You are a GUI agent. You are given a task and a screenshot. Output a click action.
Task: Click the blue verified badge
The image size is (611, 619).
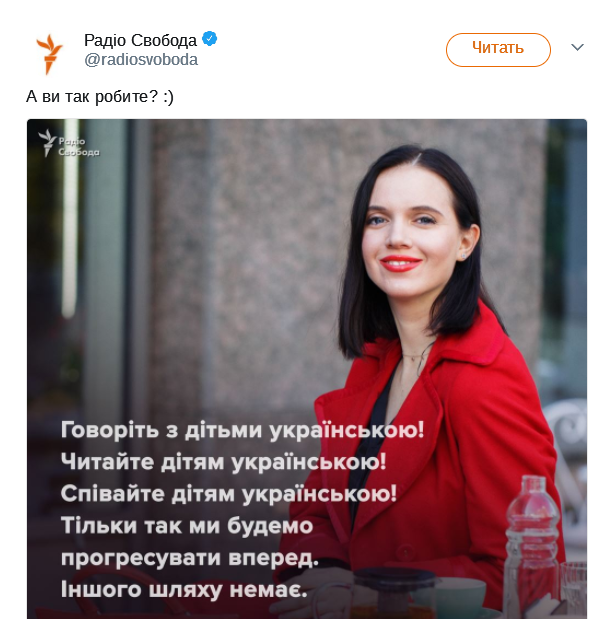[x=209, y=39]
